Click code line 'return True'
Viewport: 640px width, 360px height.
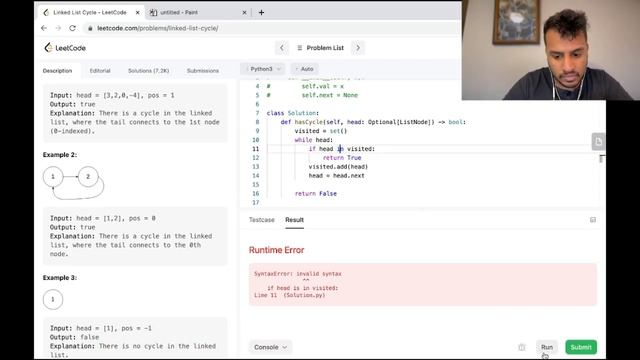[x=342, y=158]
